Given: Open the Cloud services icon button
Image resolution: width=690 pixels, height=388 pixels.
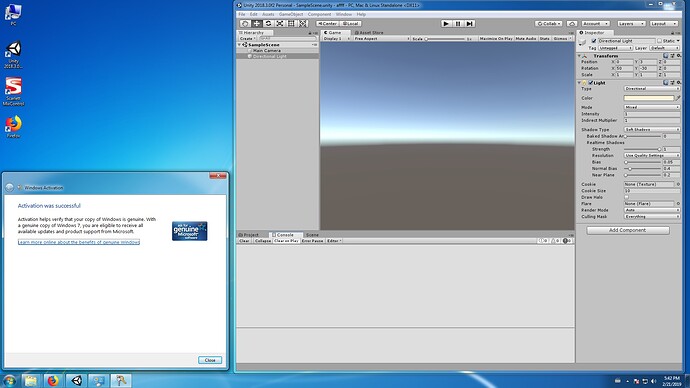Looking at the screenshot, I should tap(572, 23).
